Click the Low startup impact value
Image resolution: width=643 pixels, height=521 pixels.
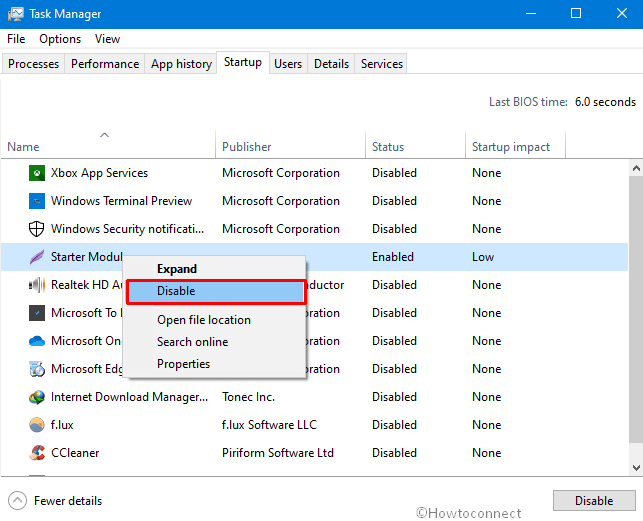click(x=483, y=257)
